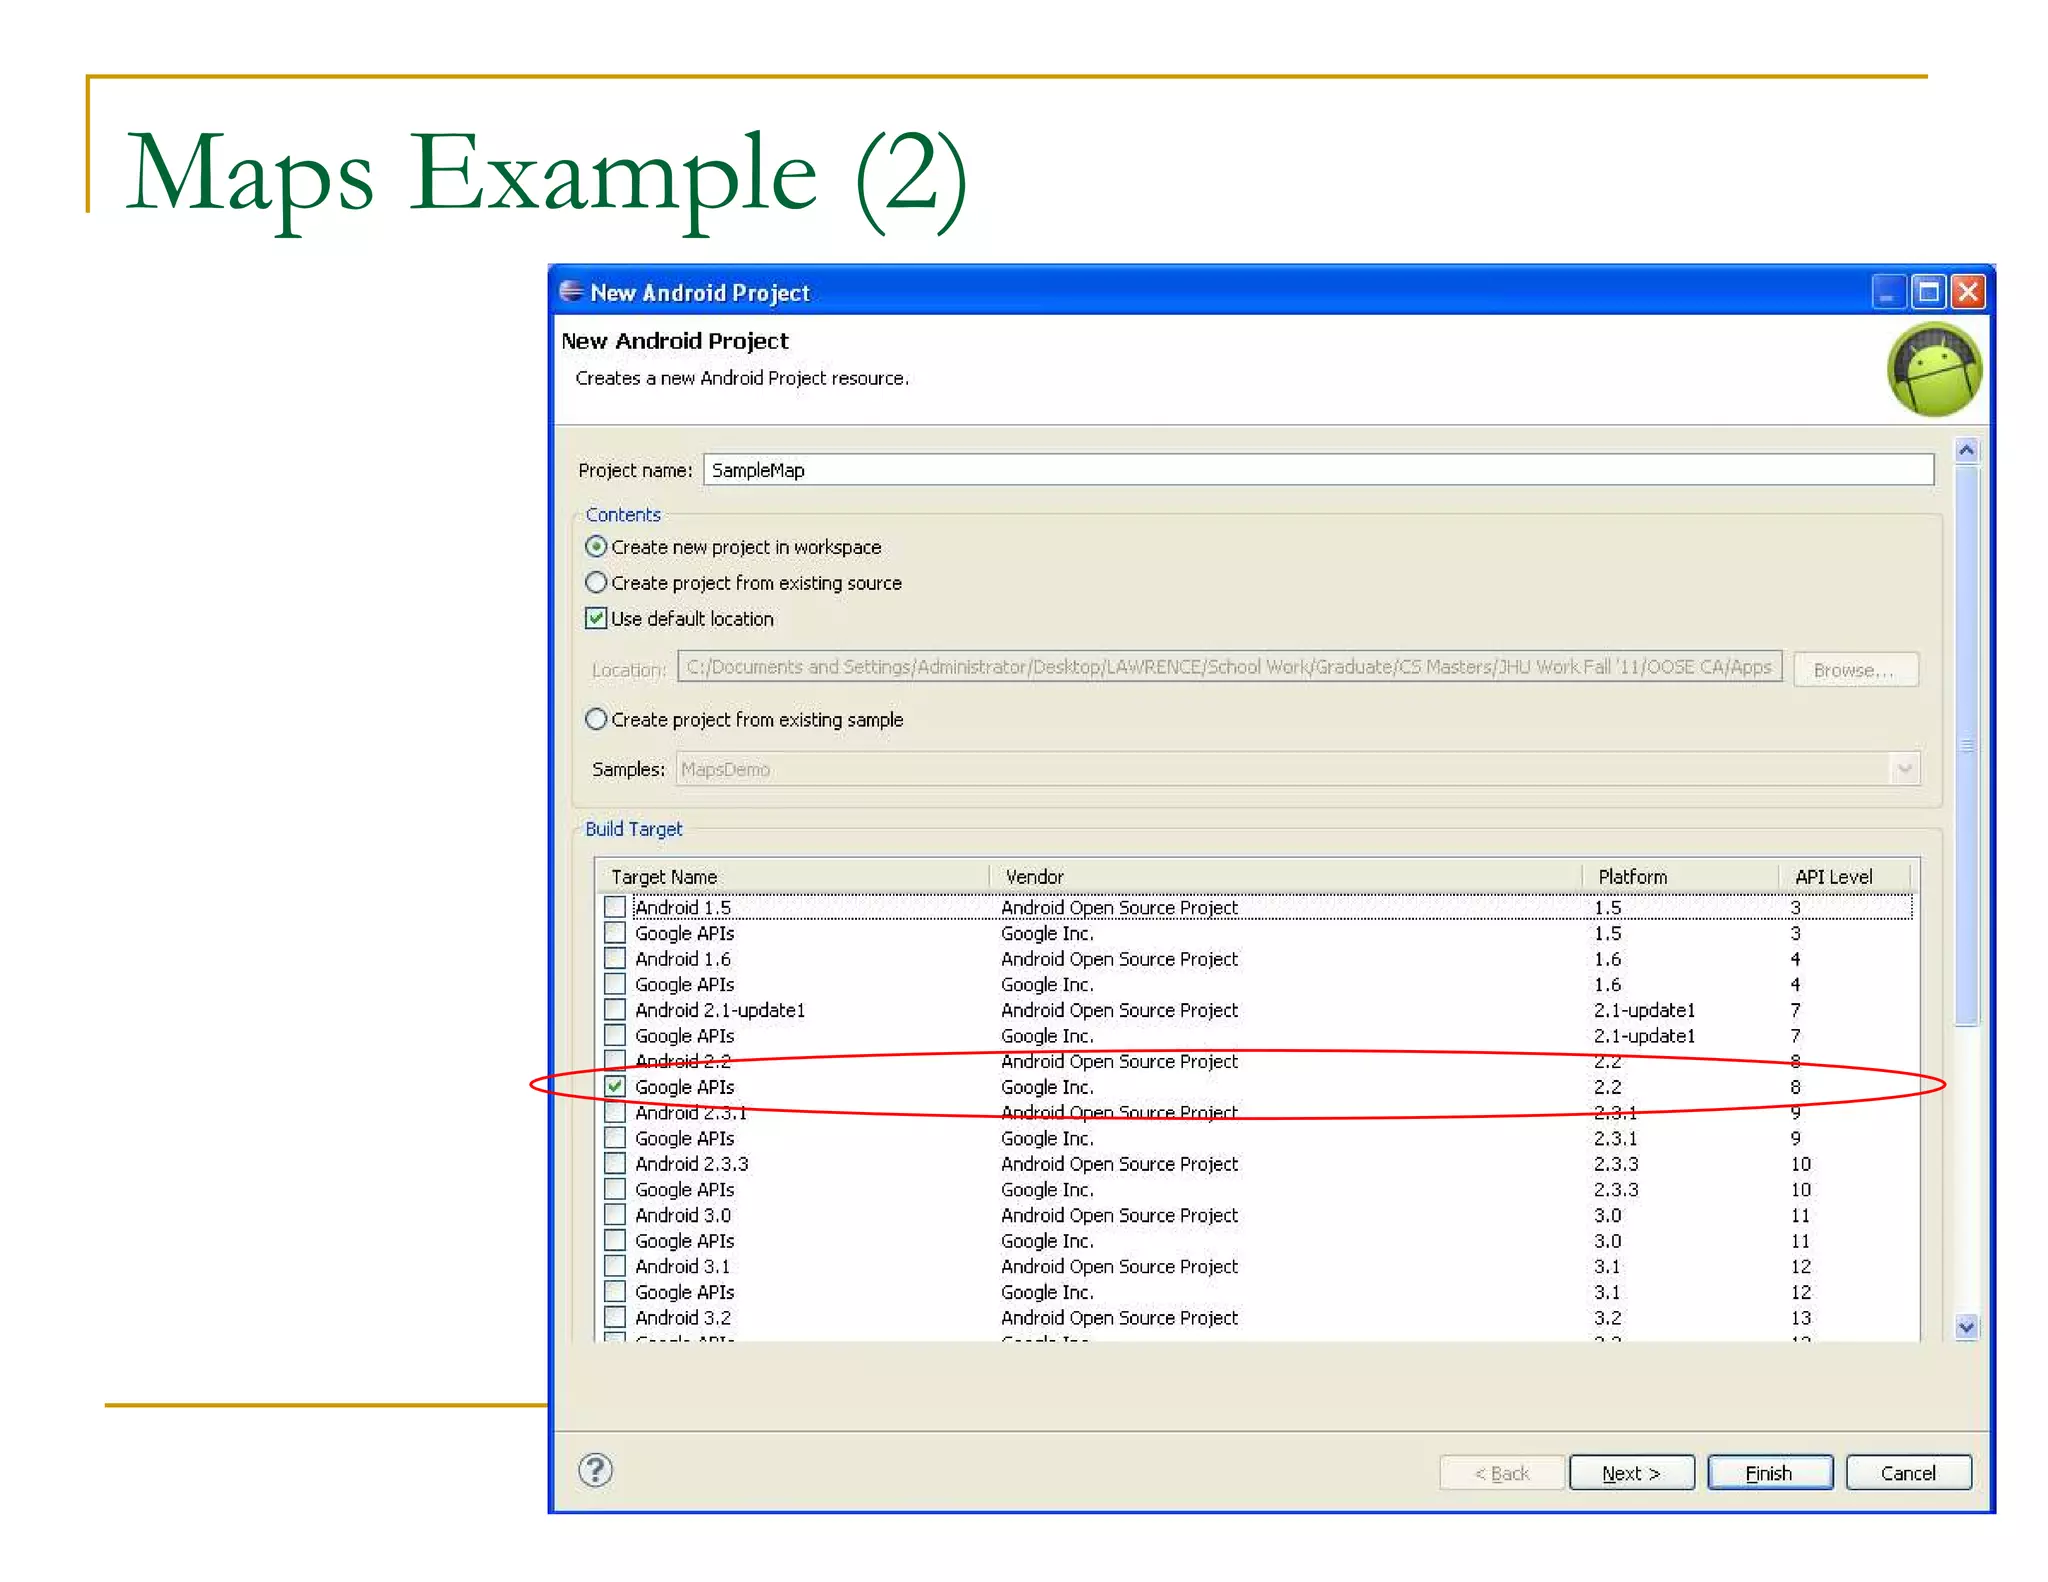Click Google APIs row with platform 1.6

(x=1257, y=984)
